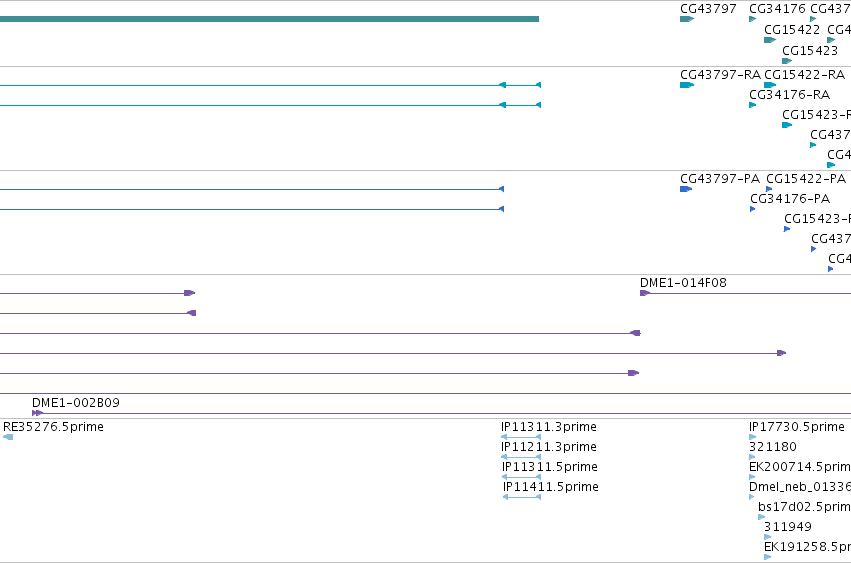This screenshot has height=563, width=851.
Task: Click the purple arrow glyph beside DME1-014F08 start
Action: pyautogui.click(x=645, y=293)
